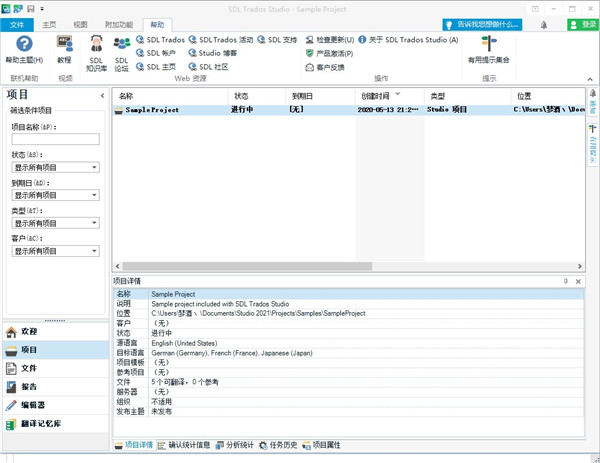Open 帮助主题 help topics icon
The width and height of the screenshot is (600, 463).
click(24, 48)
